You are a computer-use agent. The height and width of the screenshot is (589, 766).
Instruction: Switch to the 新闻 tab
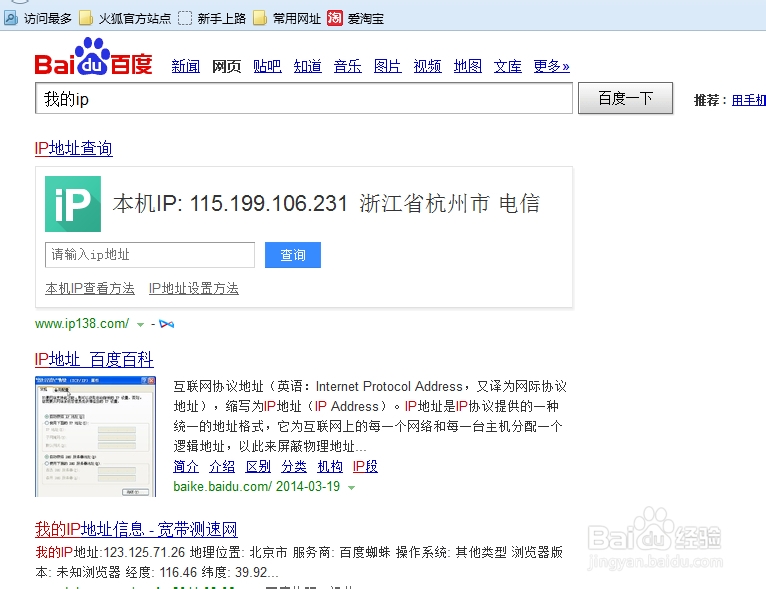pyautogui.click(x=186, y=66)
